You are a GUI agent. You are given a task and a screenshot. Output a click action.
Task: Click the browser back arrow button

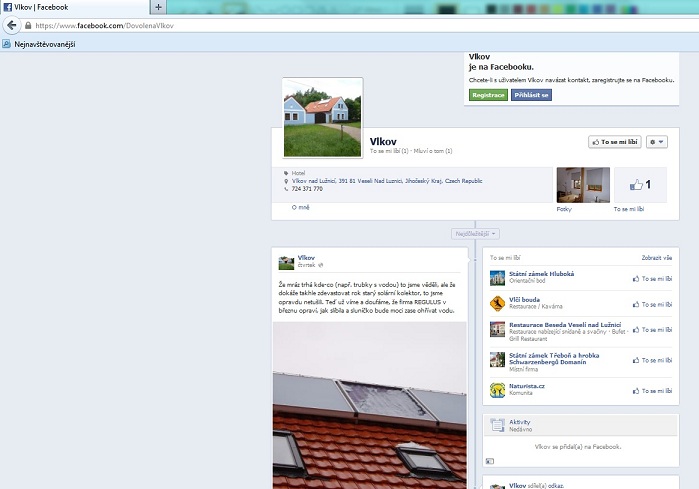click(12, 25)
